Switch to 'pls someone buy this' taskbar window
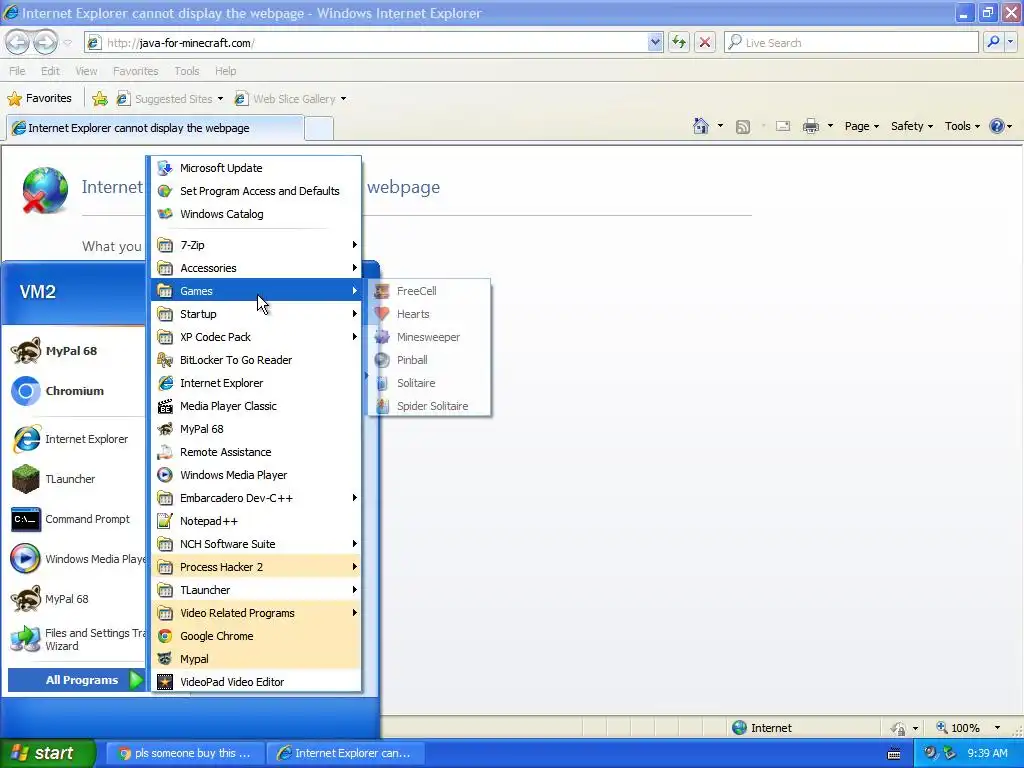Viewport: 1024px width, 768px height. [185, 753]
